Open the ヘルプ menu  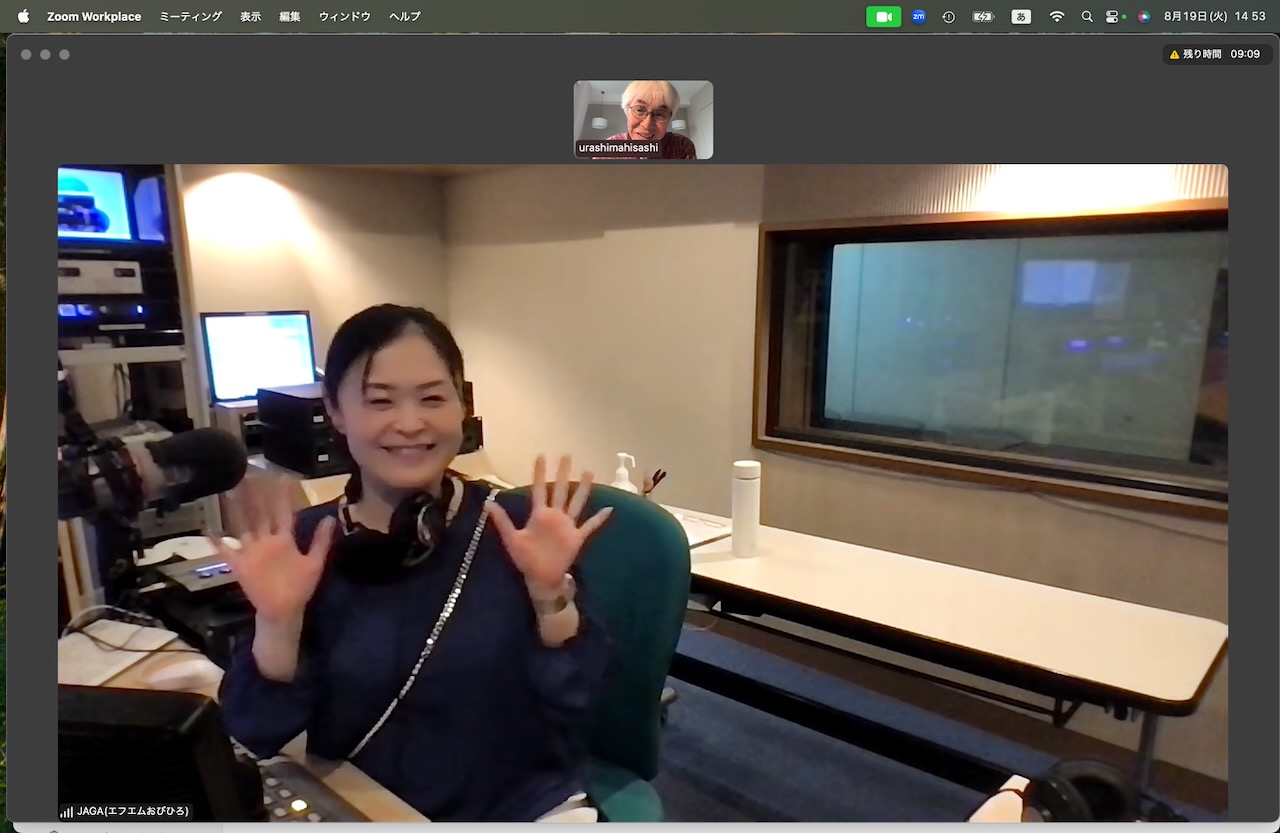404,16
